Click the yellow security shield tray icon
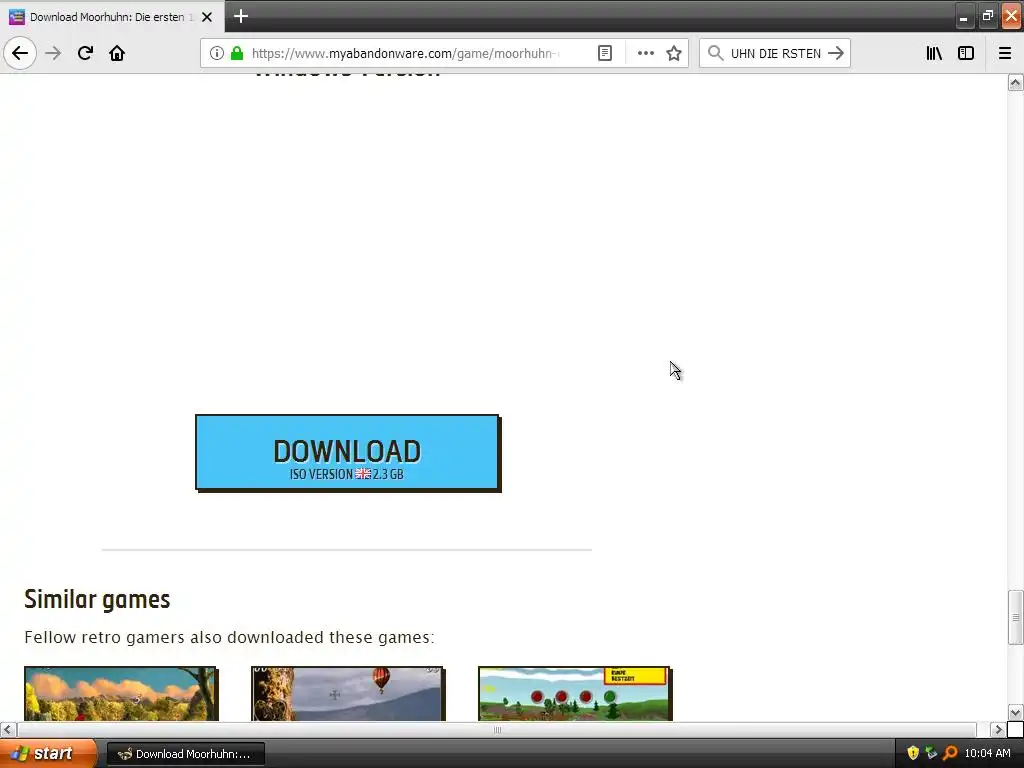 (x=913, y=753)
